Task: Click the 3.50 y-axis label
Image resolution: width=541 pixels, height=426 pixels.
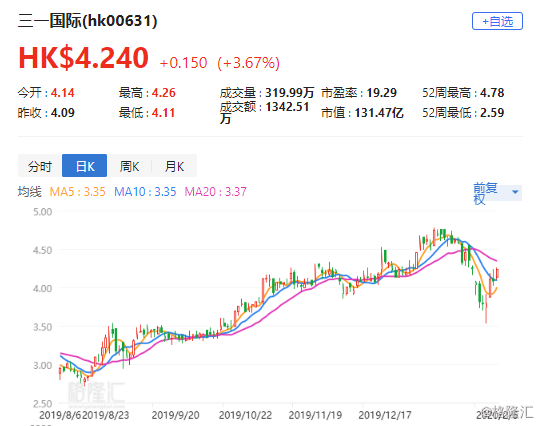Action: click(x=42, y=327)
